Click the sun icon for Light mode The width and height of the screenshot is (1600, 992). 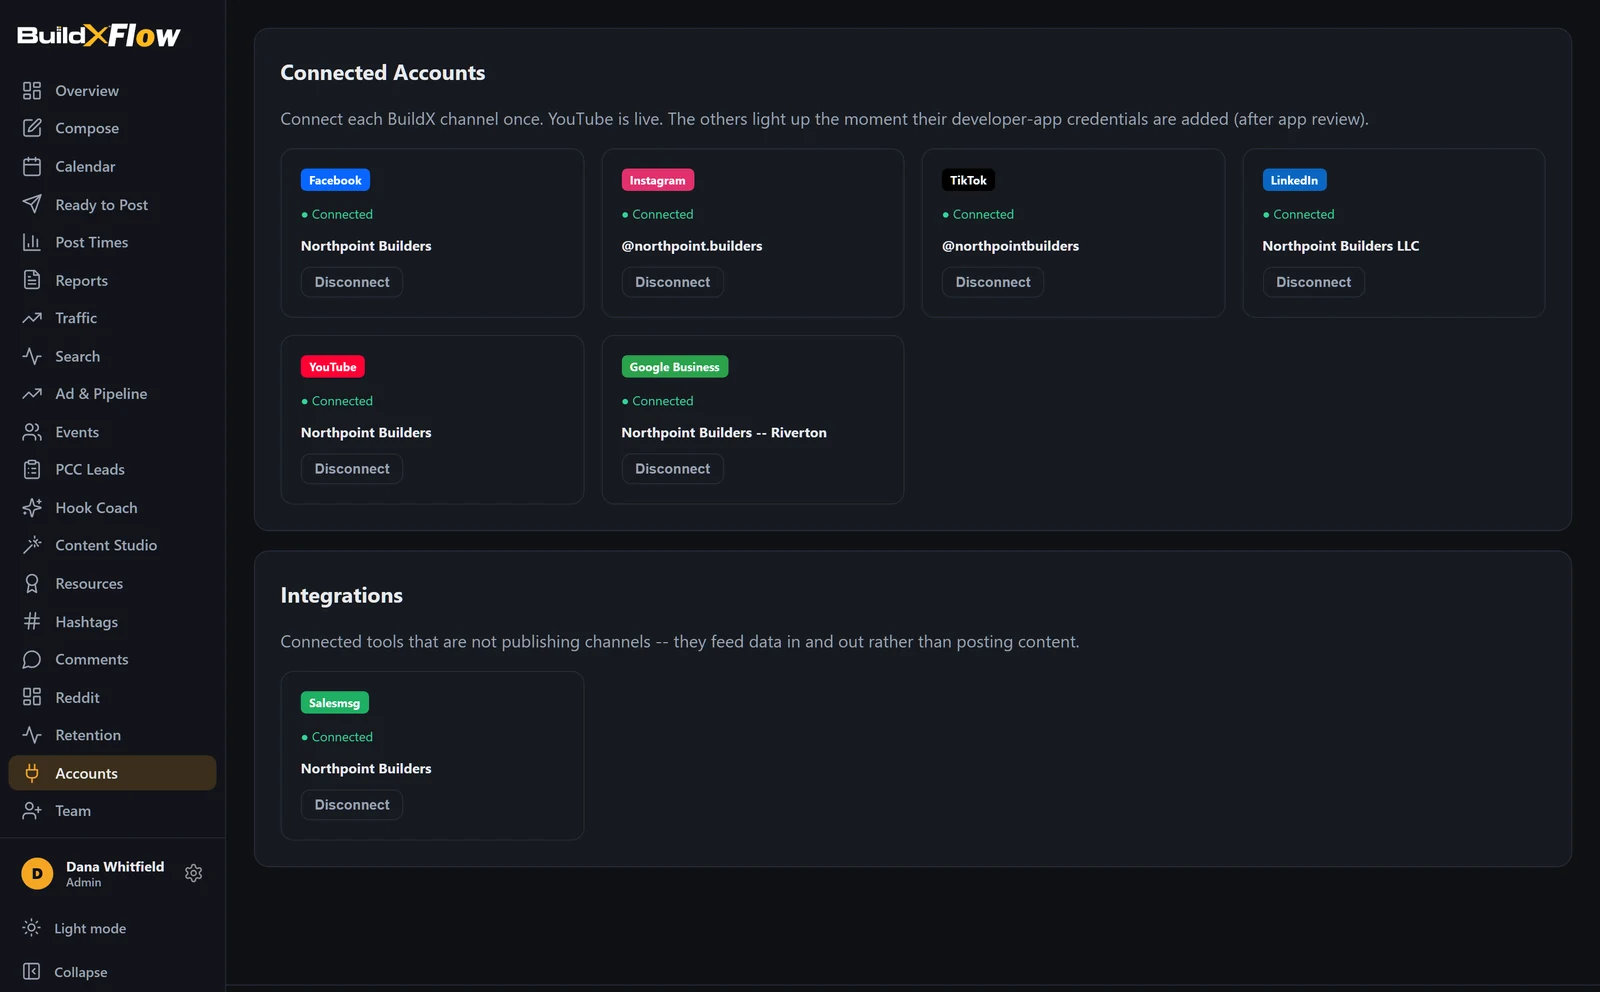tap(32, 928)
